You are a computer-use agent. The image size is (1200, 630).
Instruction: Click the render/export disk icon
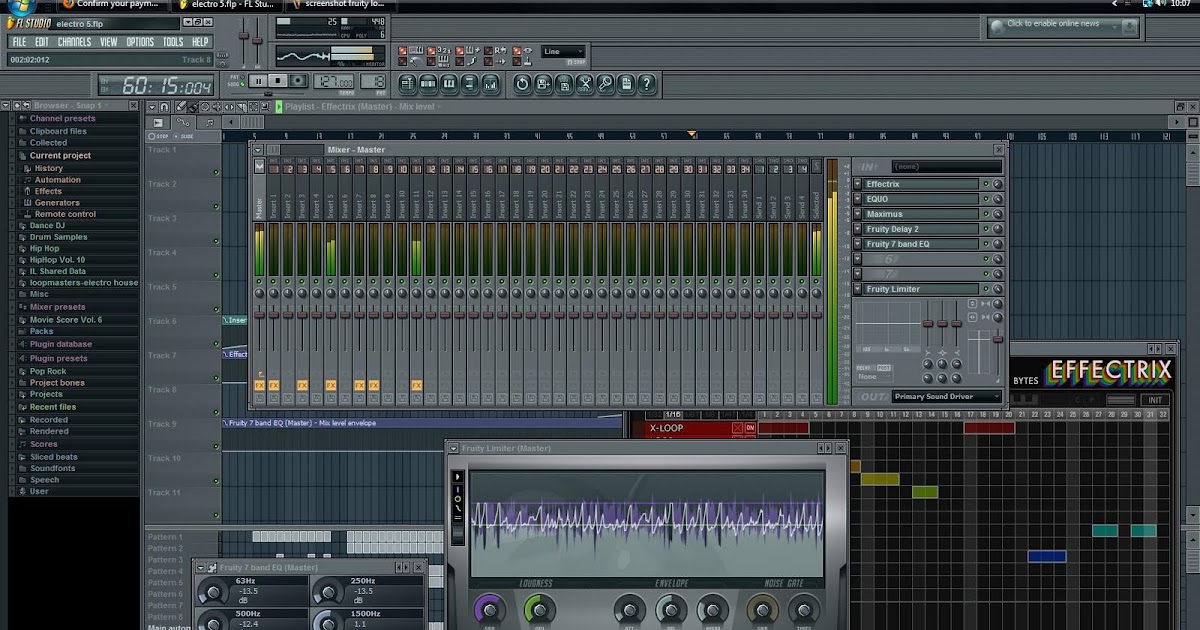click(564, 84)
